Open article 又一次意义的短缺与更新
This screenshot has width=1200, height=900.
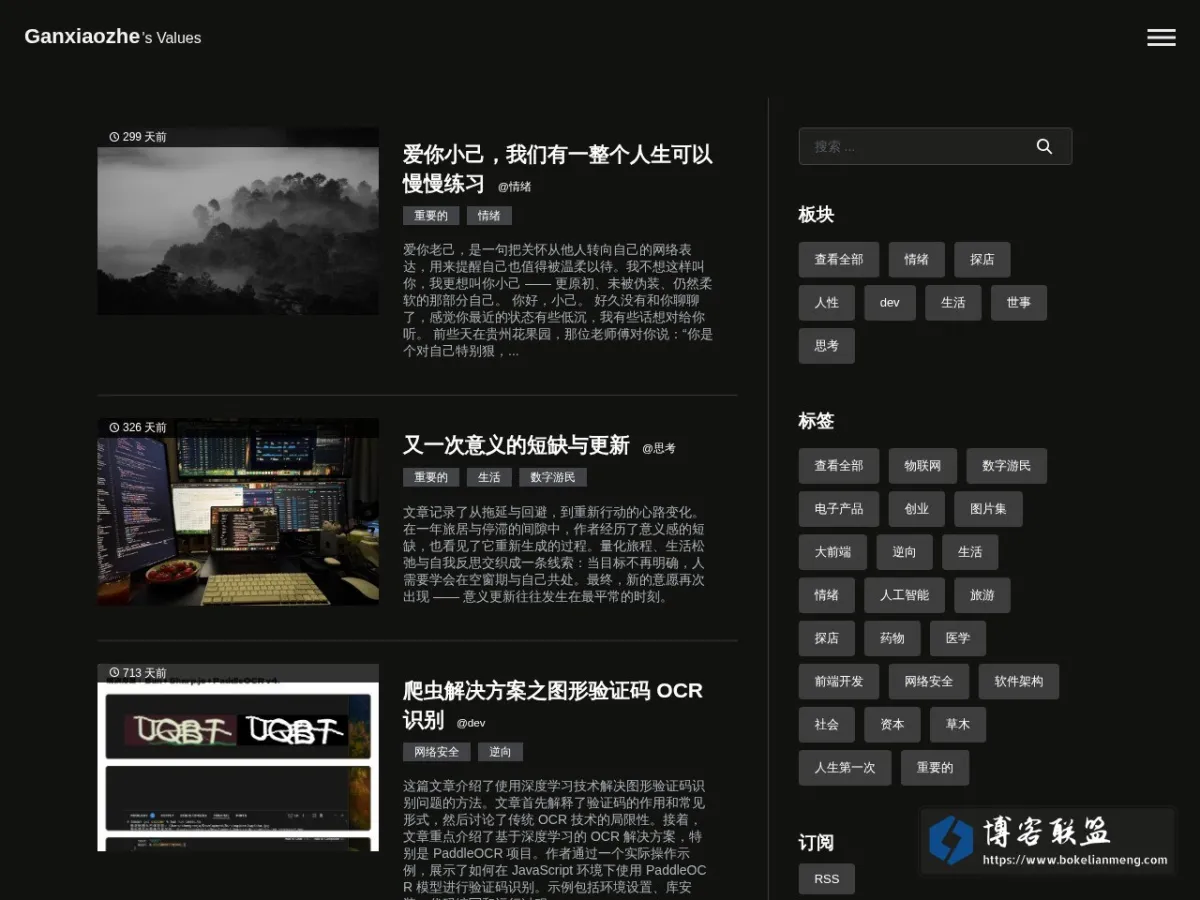516,445
